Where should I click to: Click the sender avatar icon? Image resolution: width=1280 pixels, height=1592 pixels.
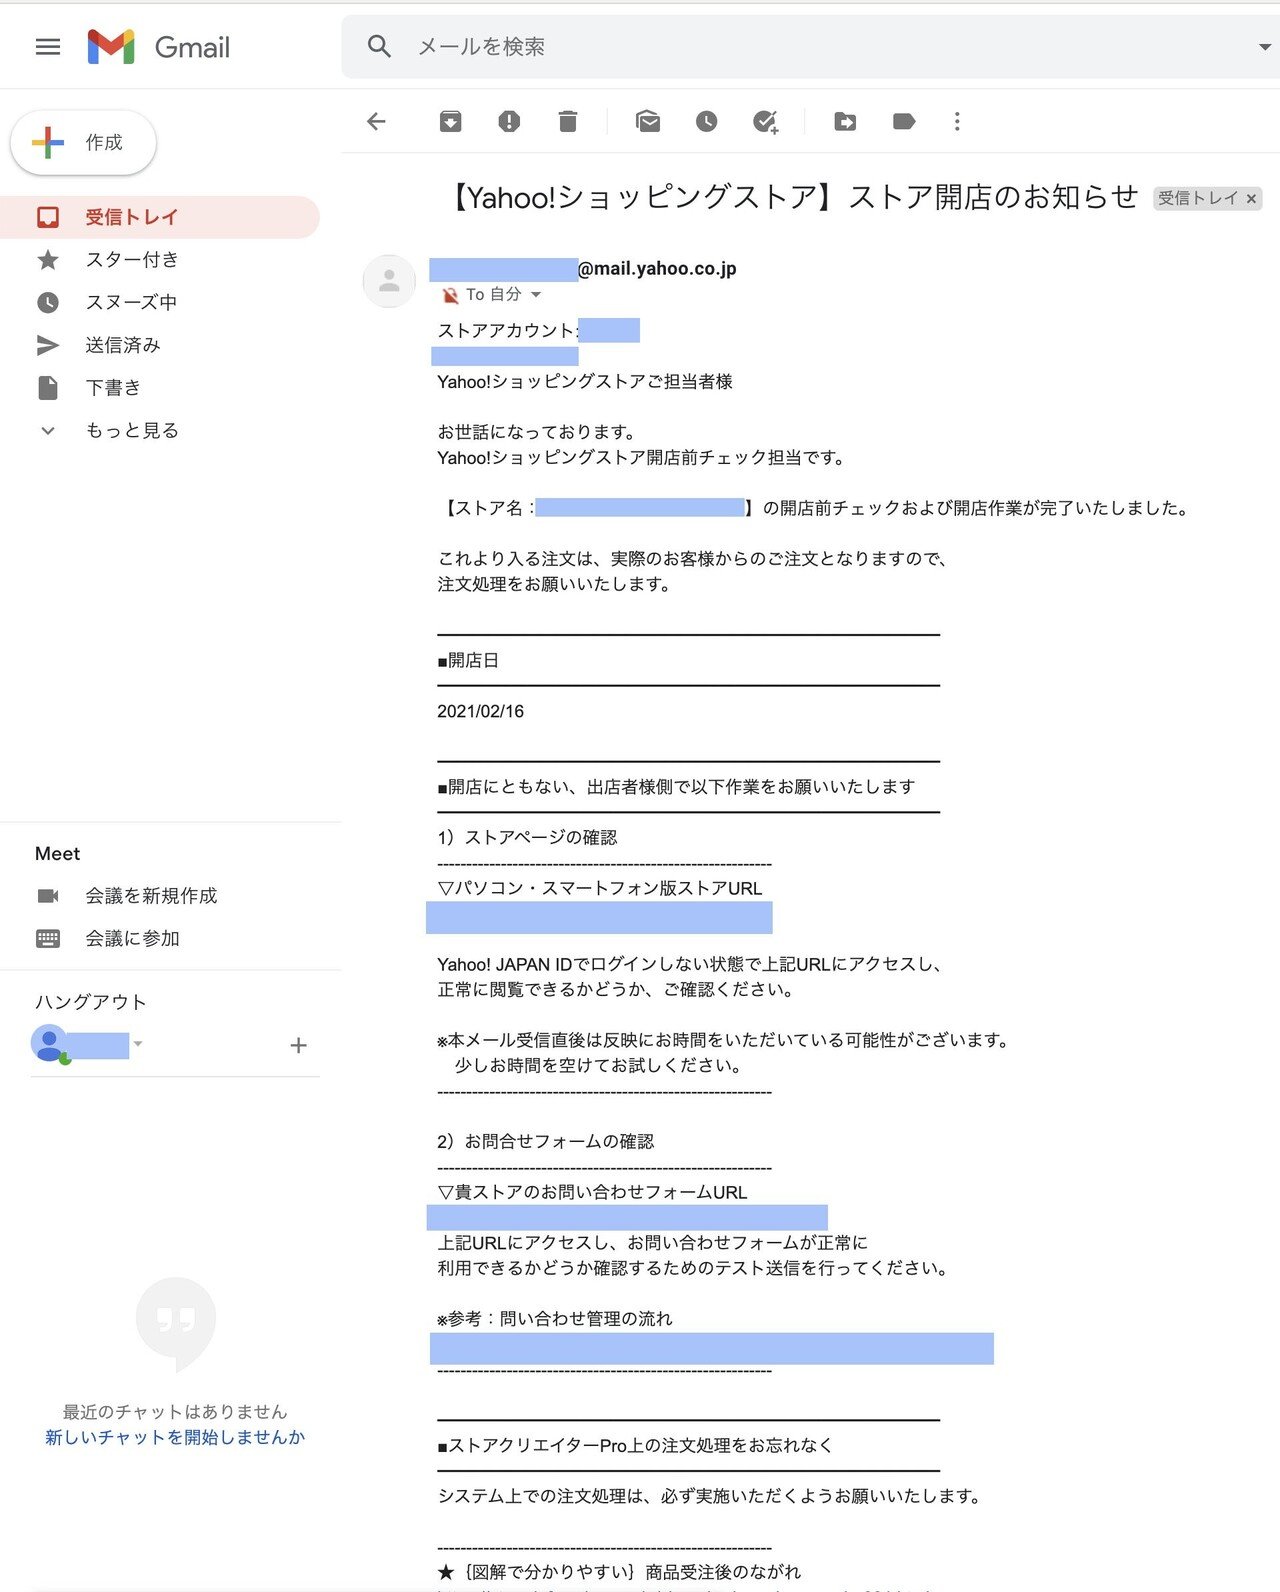tap(389, 281)
